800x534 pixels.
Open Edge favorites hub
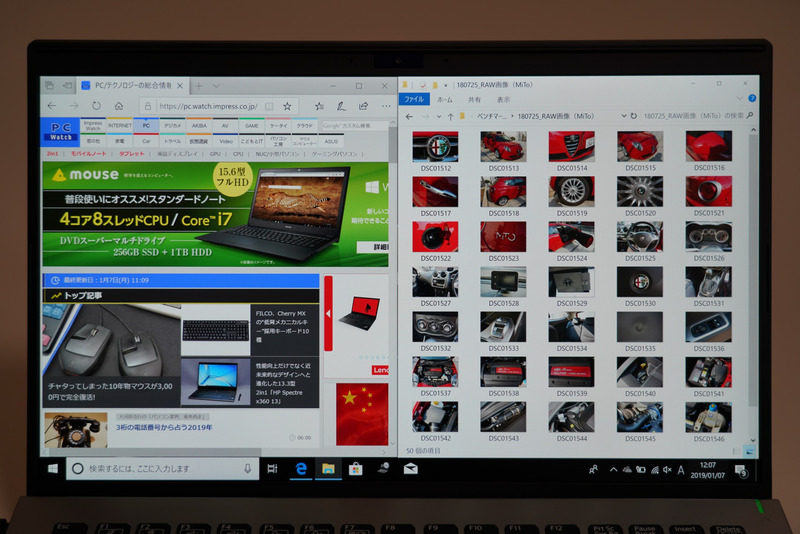319,106
